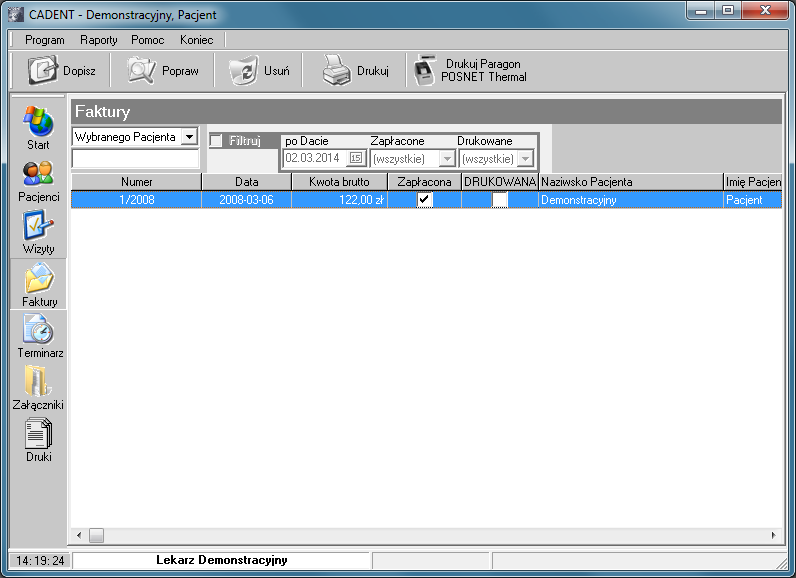Toggle Zapłacona checkbox for invoice 1/2008
The height and width of the screenshot is (578, 796).
pyautogui.click(x=425, y=200)
